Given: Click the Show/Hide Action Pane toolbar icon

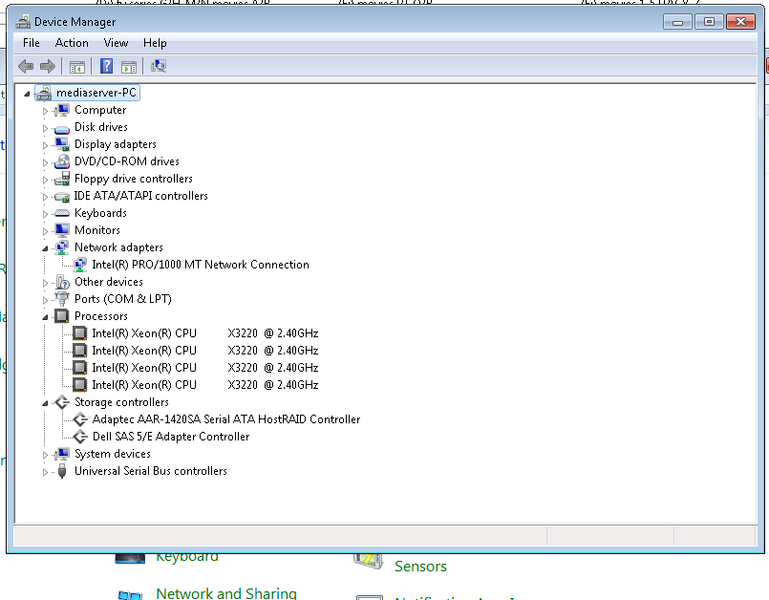Looking at the screenshot, I should [129, 67].
